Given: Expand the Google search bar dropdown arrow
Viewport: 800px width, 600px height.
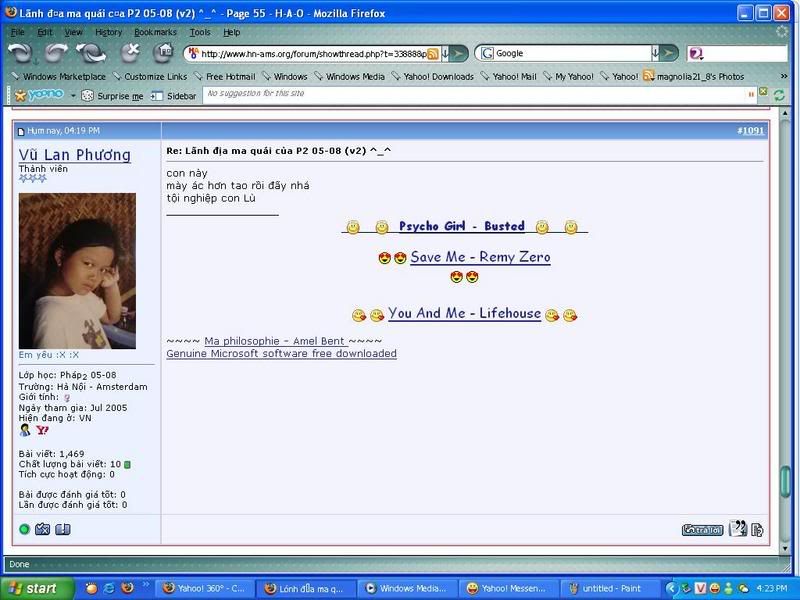Looking at the screenshot, I should [657, 53].
